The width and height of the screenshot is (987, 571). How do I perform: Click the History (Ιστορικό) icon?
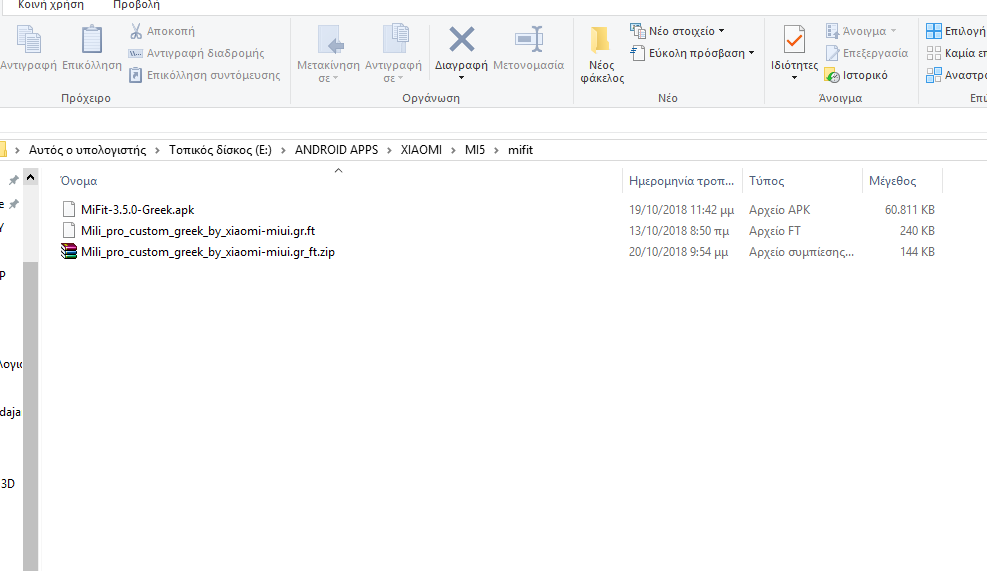[x=832, y=75]
